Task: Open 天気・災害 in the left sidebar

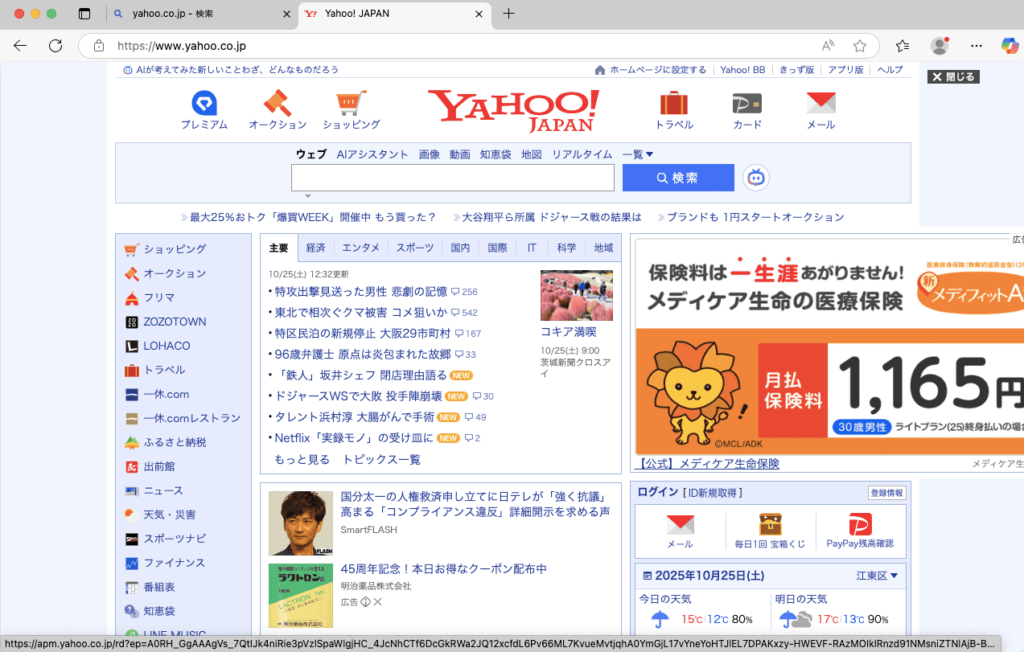Action: (169, 515)
